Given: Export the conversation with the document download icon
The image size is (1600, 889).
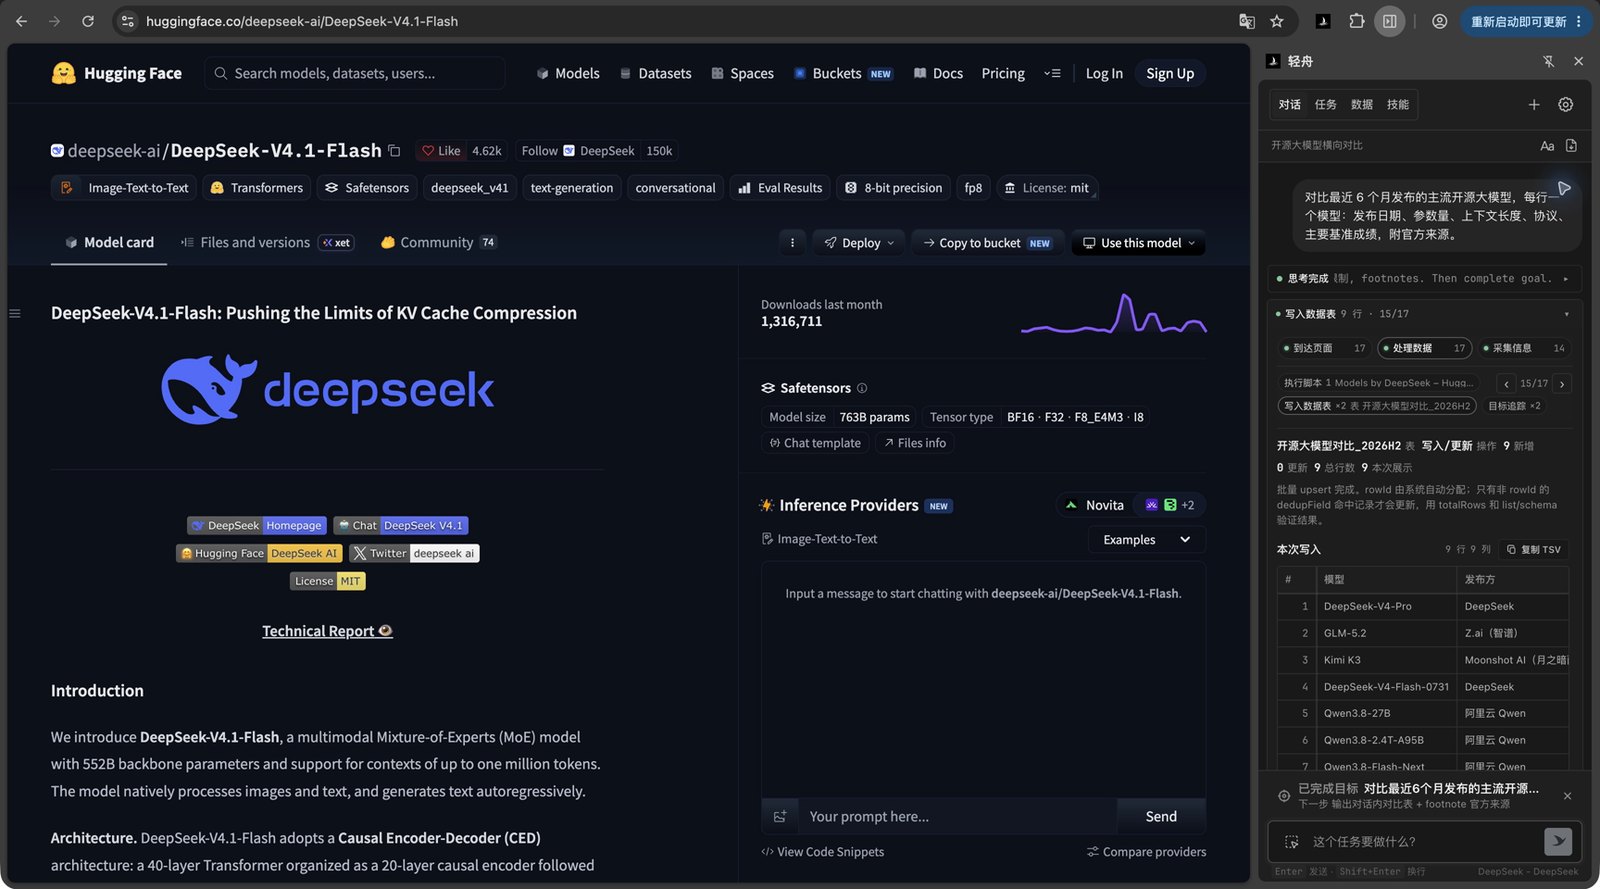Looking at the screenshot, I should coord(1571,146).
